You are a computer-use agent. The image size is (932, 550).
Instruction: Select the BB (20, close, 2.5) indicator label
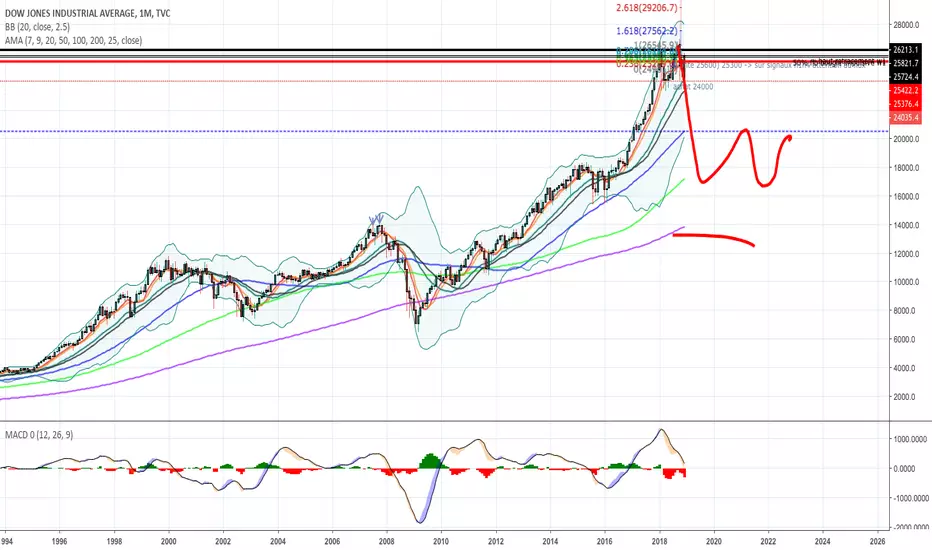click(x=37, y=27)
